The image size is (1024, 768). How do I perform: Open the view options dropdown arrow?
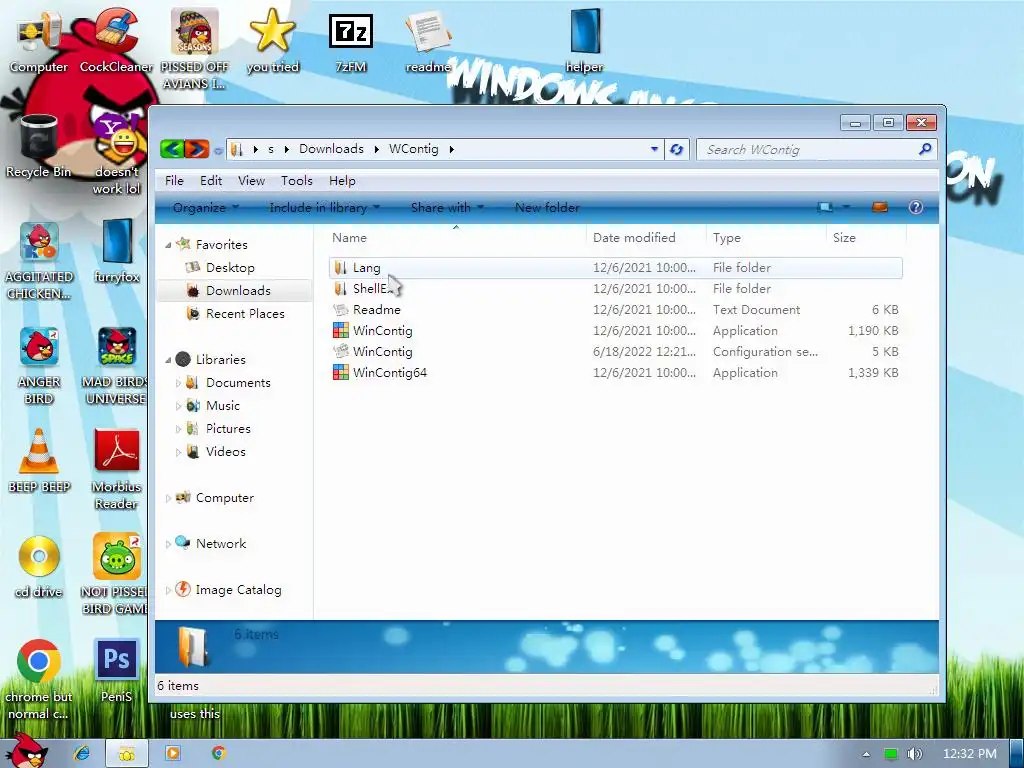(846, 208)
